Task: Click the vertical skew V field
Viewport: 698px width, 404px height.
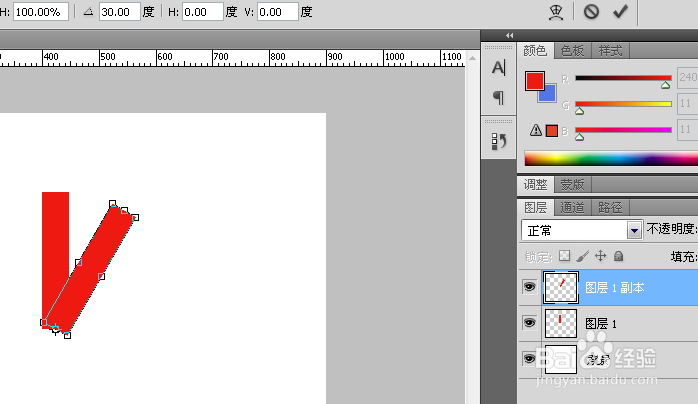Action: [x=277, y=12]
